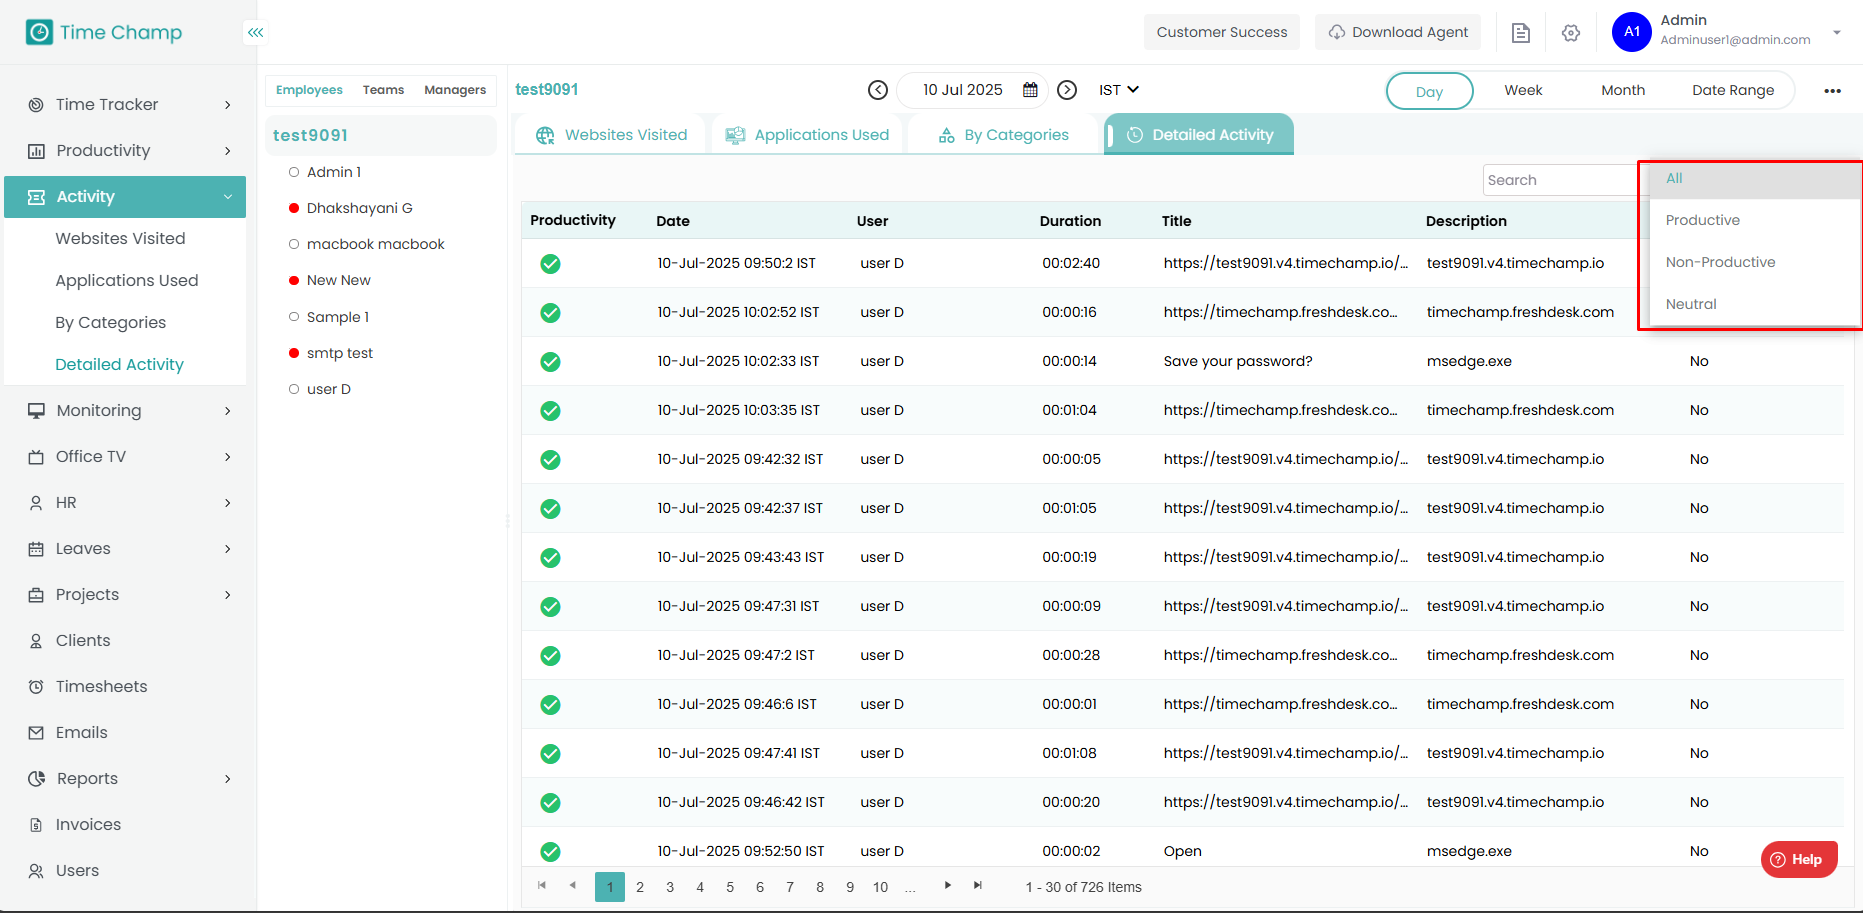
Task: Open the calendar date picker icon
Action: [1030, 90]
